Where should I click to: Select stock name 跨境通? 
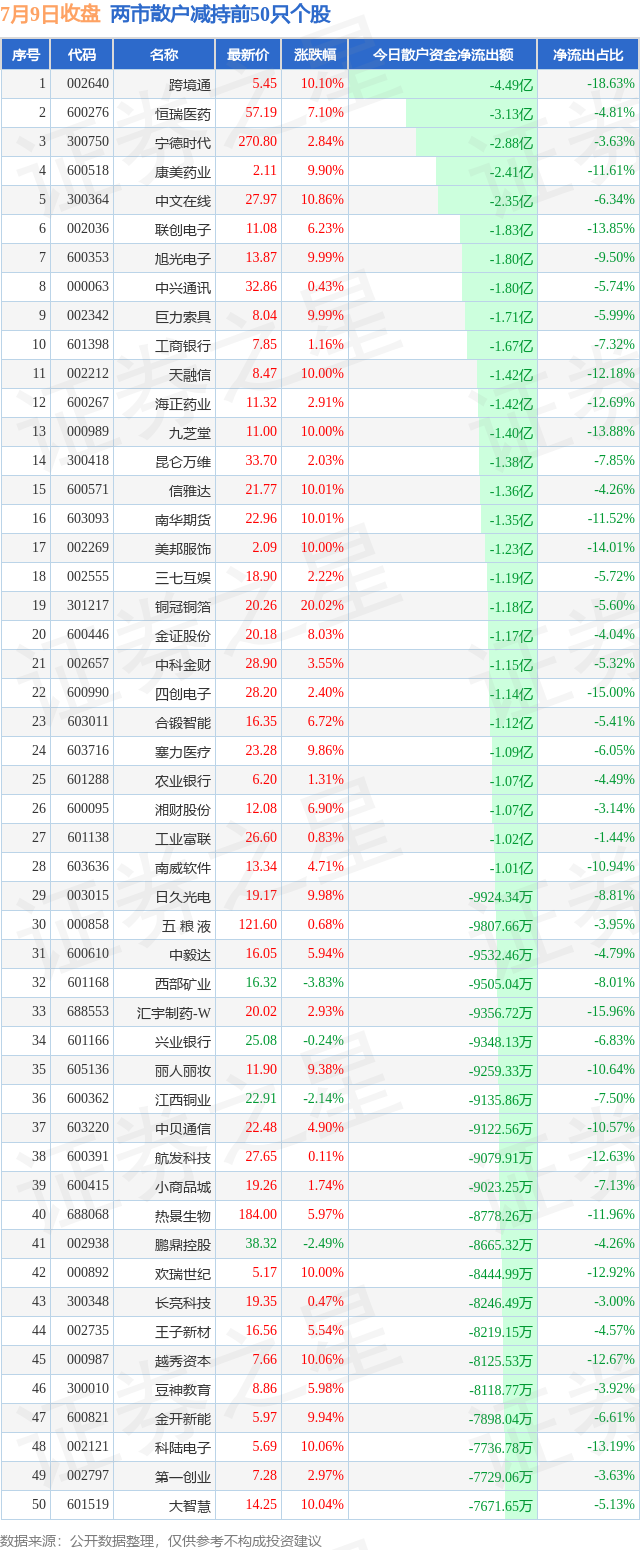coord(190,84)
